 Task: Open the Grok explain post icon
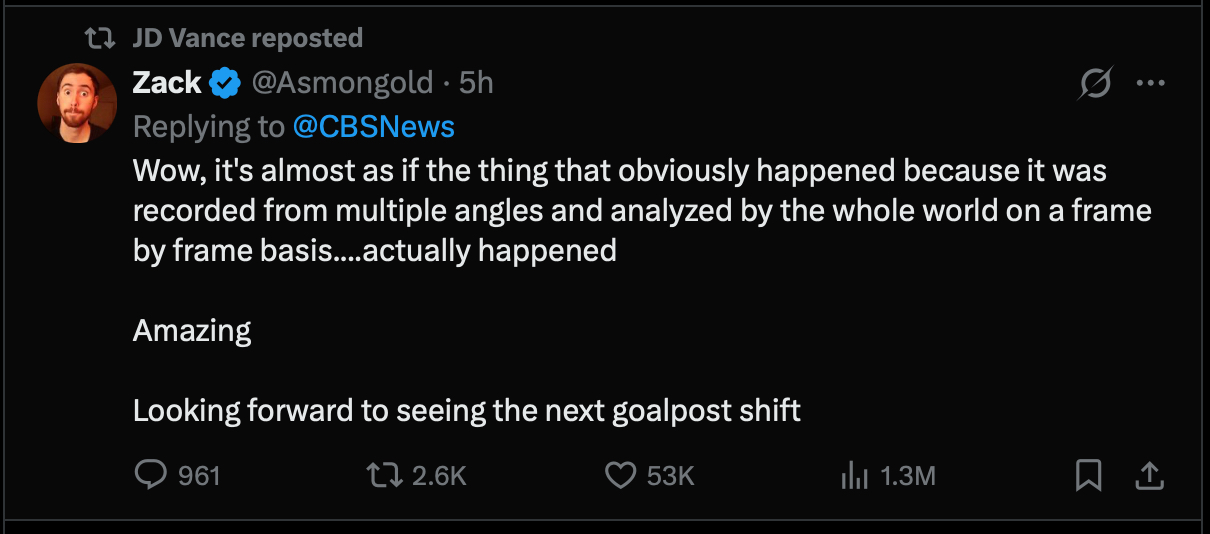click(1094, 84)
